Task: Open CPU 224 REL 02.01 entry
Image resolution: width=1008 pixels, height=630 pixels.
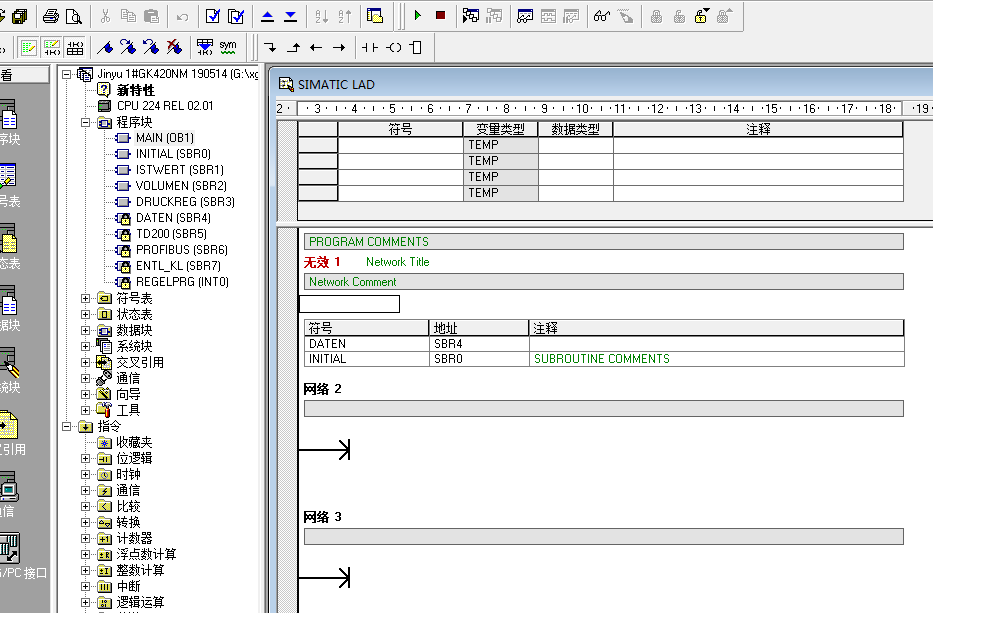Action: point(164,106)
